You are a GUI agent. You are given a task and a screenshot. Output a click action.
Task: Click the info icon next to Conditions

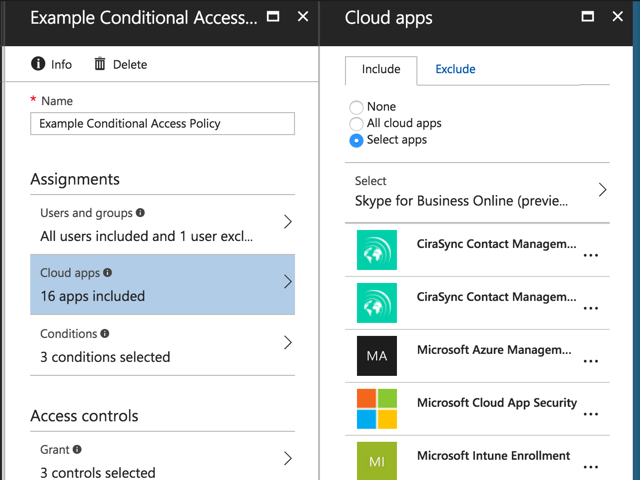click(x=105, y=333)
